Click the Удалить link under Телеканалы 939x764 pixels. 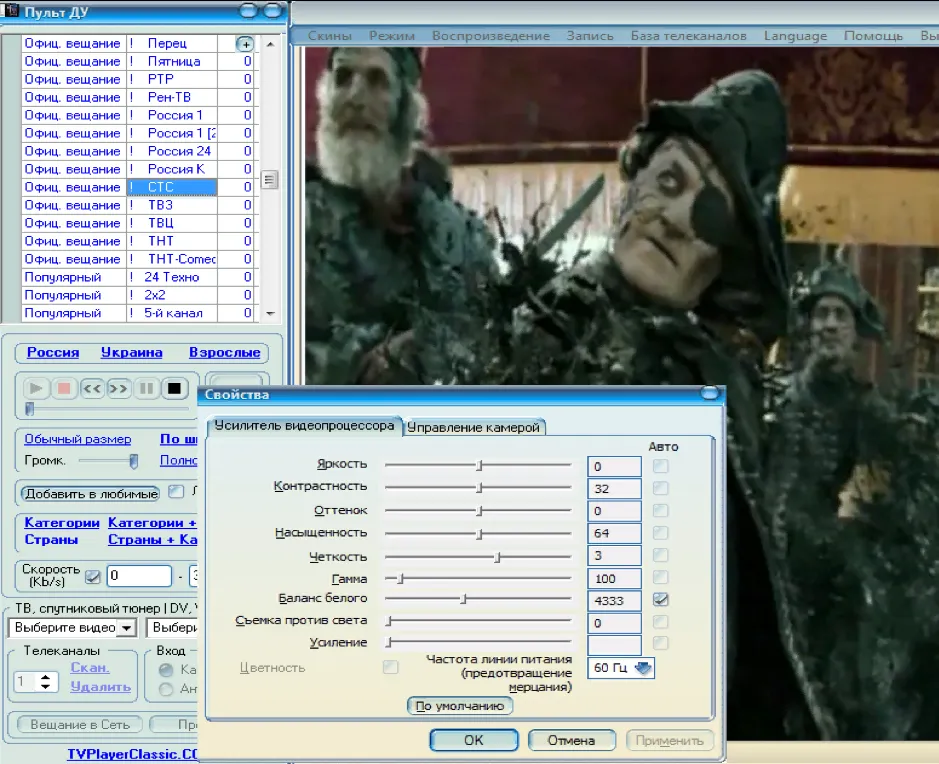click(100, 687)
